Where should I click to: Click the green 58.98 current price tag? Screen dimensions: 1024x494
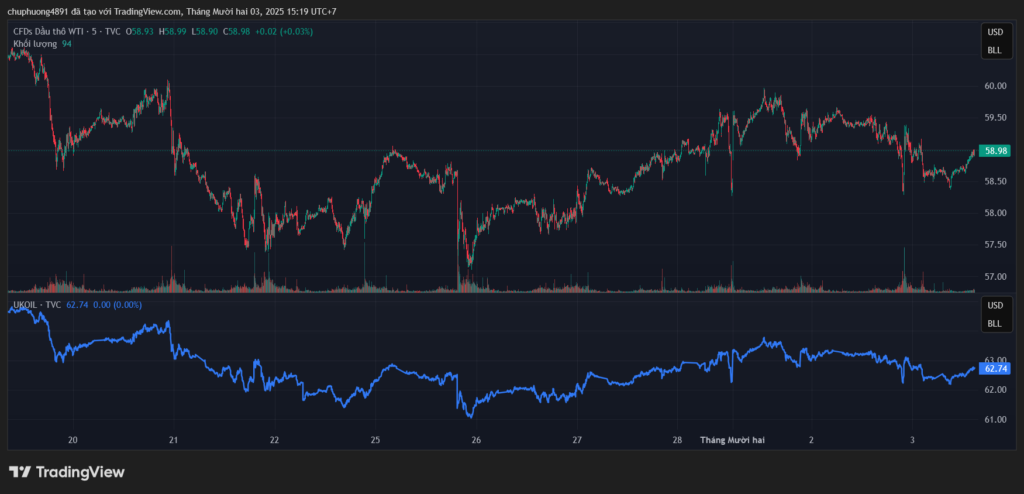coord(996,151)
